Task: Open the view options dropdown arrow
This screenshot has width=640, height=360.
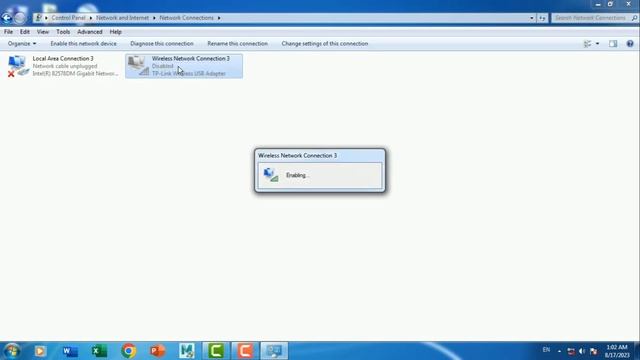Action: tap(598, 44)
